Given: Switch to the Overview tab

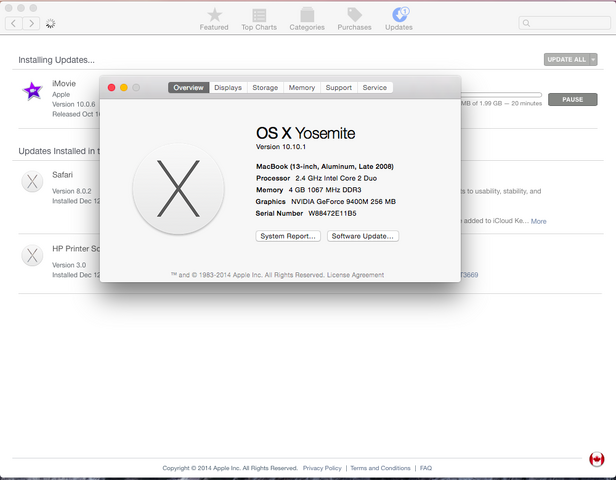Looking at the screenshot, I should click(189, 88).
